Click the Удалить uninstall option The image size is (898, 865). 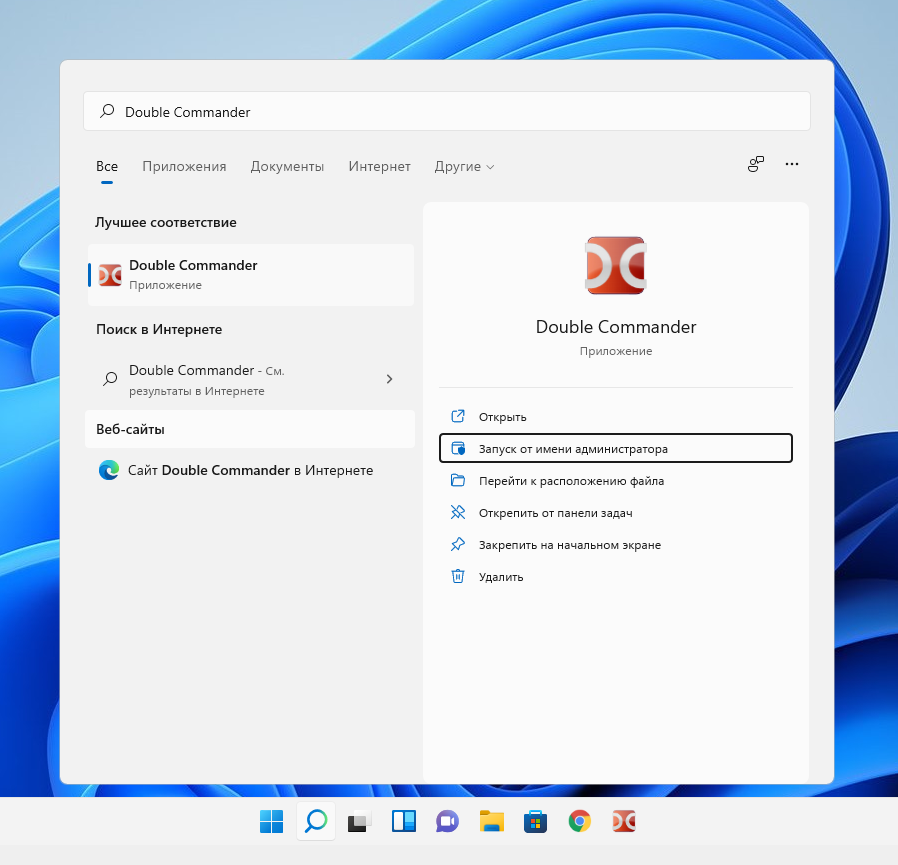[500, 577]
